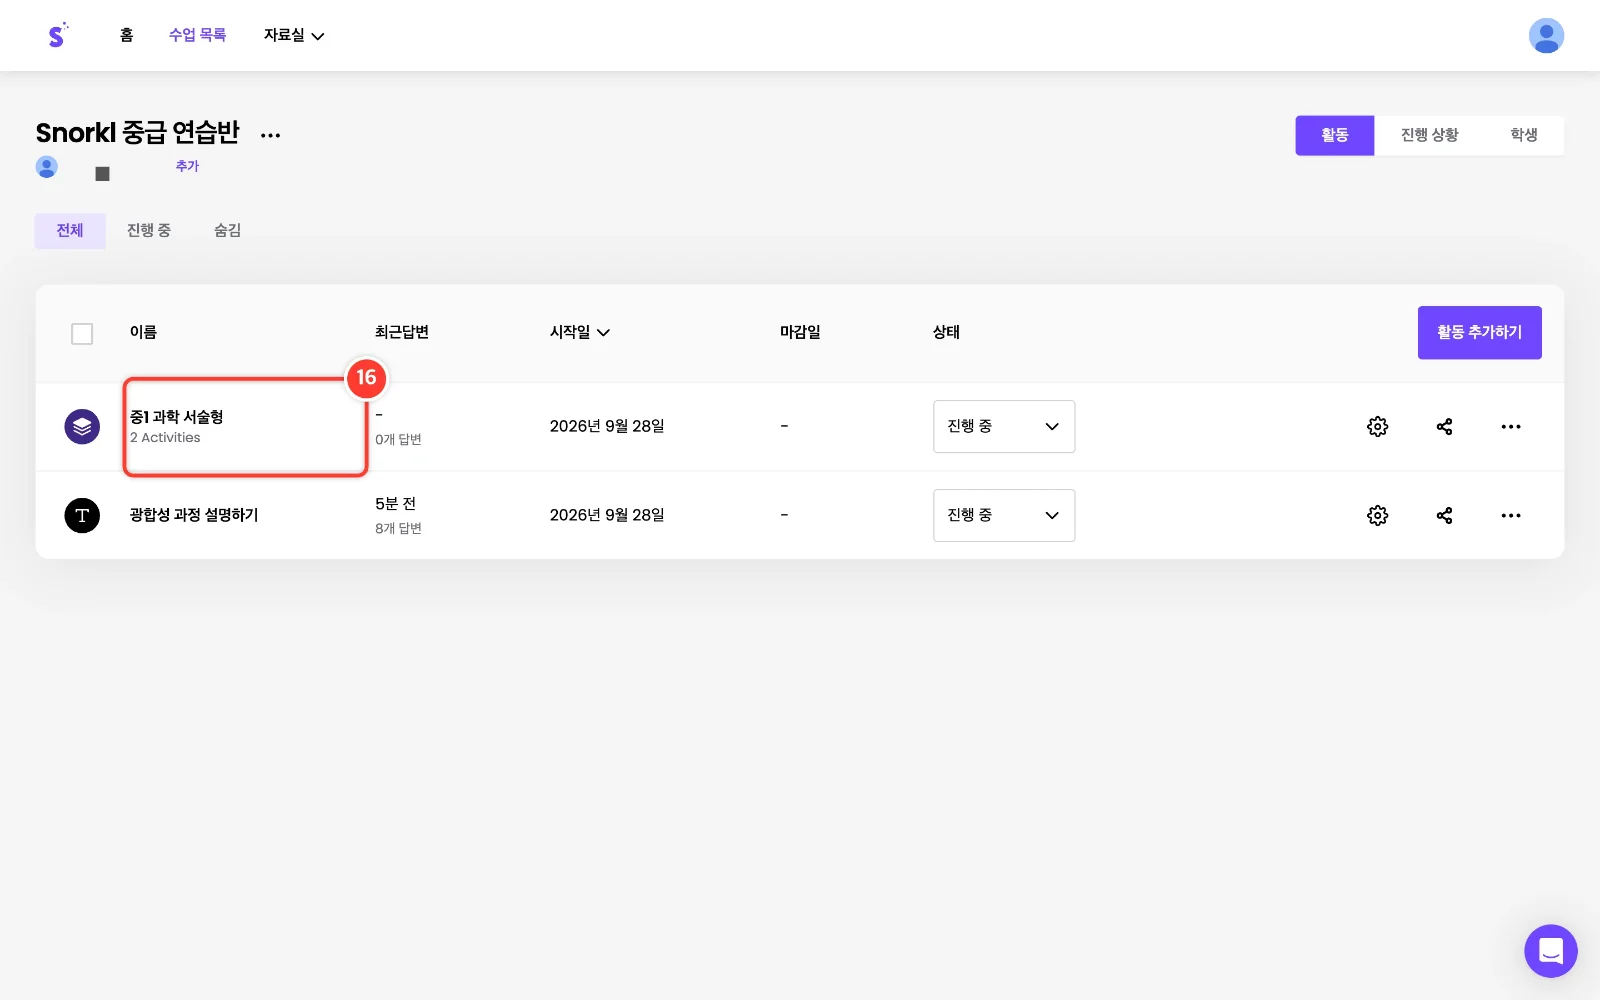Viewport: 1600px width, 1000px height.
Task: Open 수업 목록 in the navigation
Action: pyautogui.click(x=197, y=35)
